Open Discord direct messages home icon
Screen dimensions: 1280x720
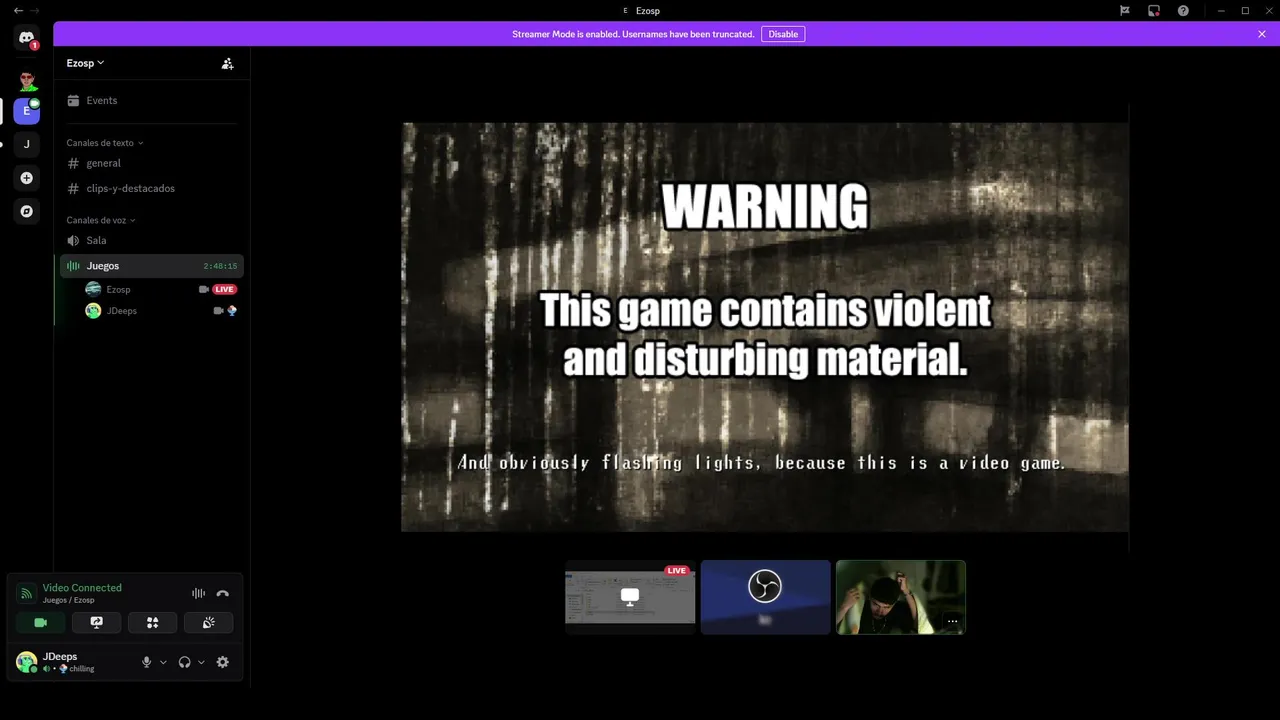[27, 38]
